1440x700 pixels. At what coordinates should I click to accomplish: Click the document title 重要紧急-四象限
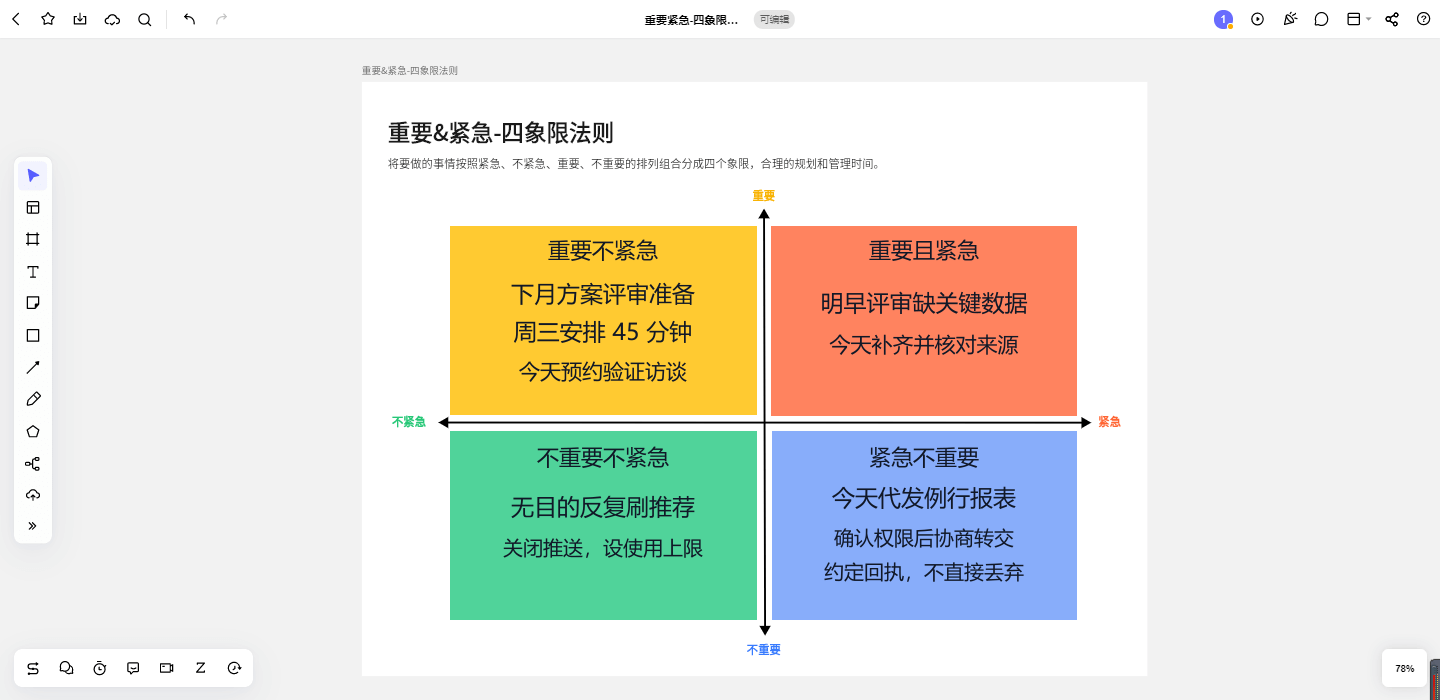(691, 19)
